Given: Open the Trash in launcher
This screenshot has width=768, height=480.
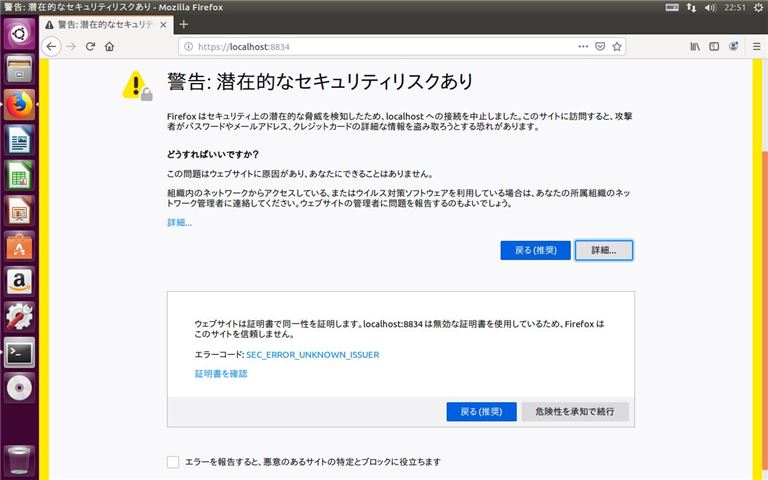Looking at the screenshot, I should [x=19, y=460].
